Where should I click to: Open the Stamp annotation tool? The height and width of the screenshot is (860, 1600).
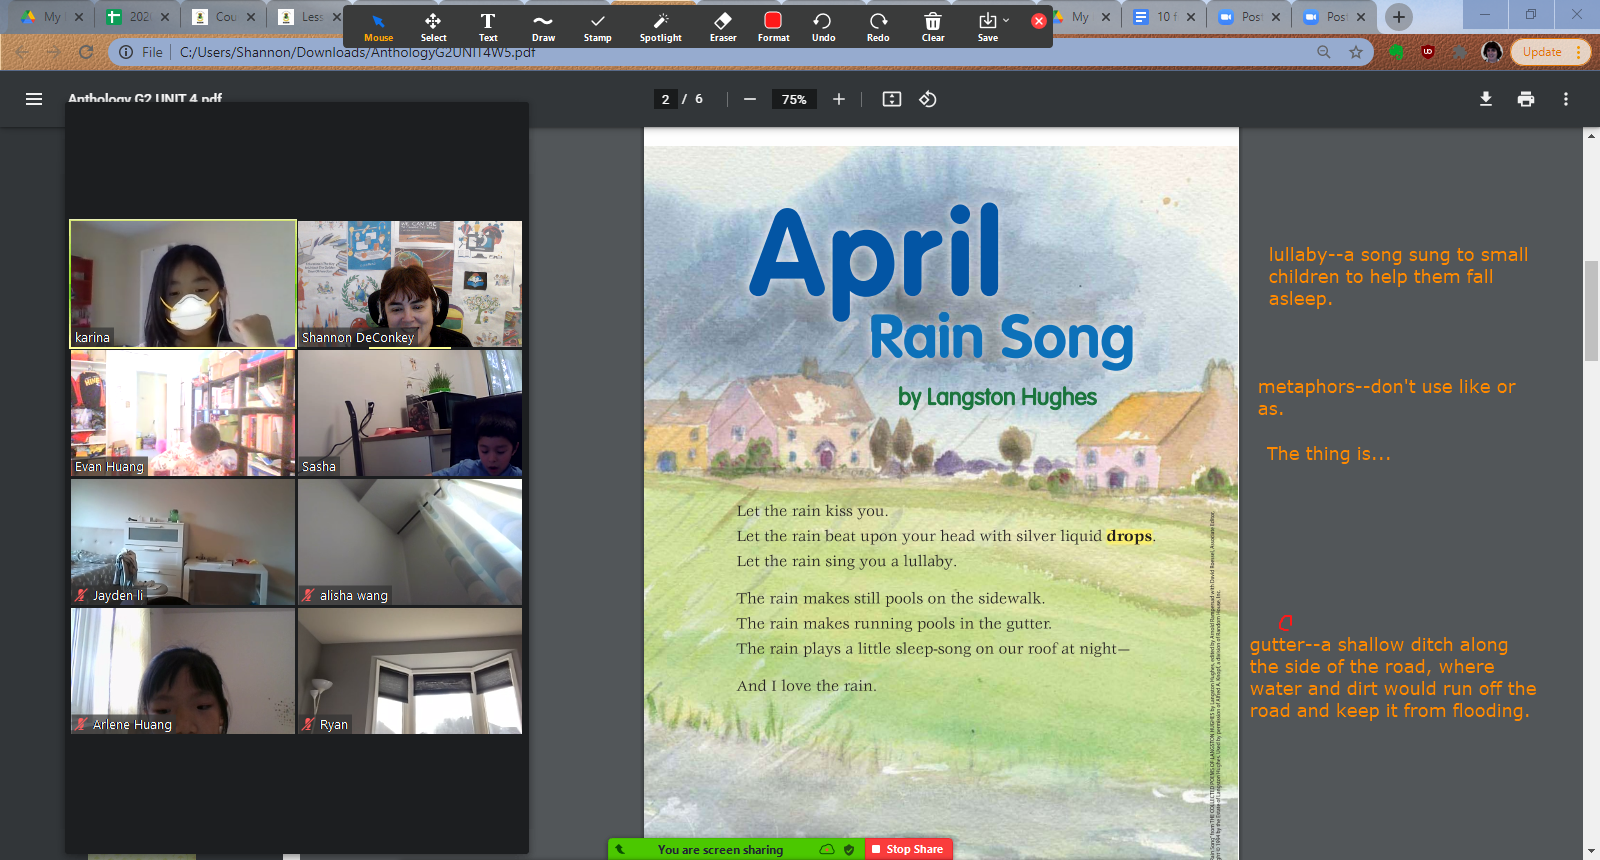click(x=598, y=27)
